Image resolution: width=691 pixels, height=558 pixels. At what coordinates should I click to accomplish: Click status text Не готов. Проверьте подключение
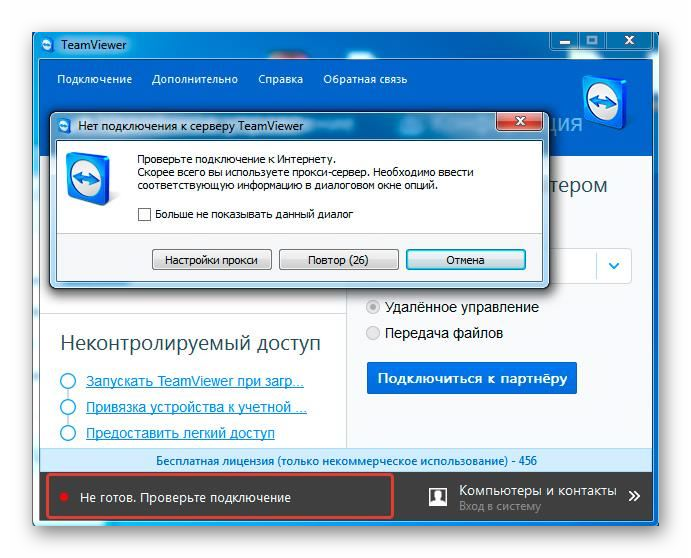pyautogui.click(x=185, y=498)
